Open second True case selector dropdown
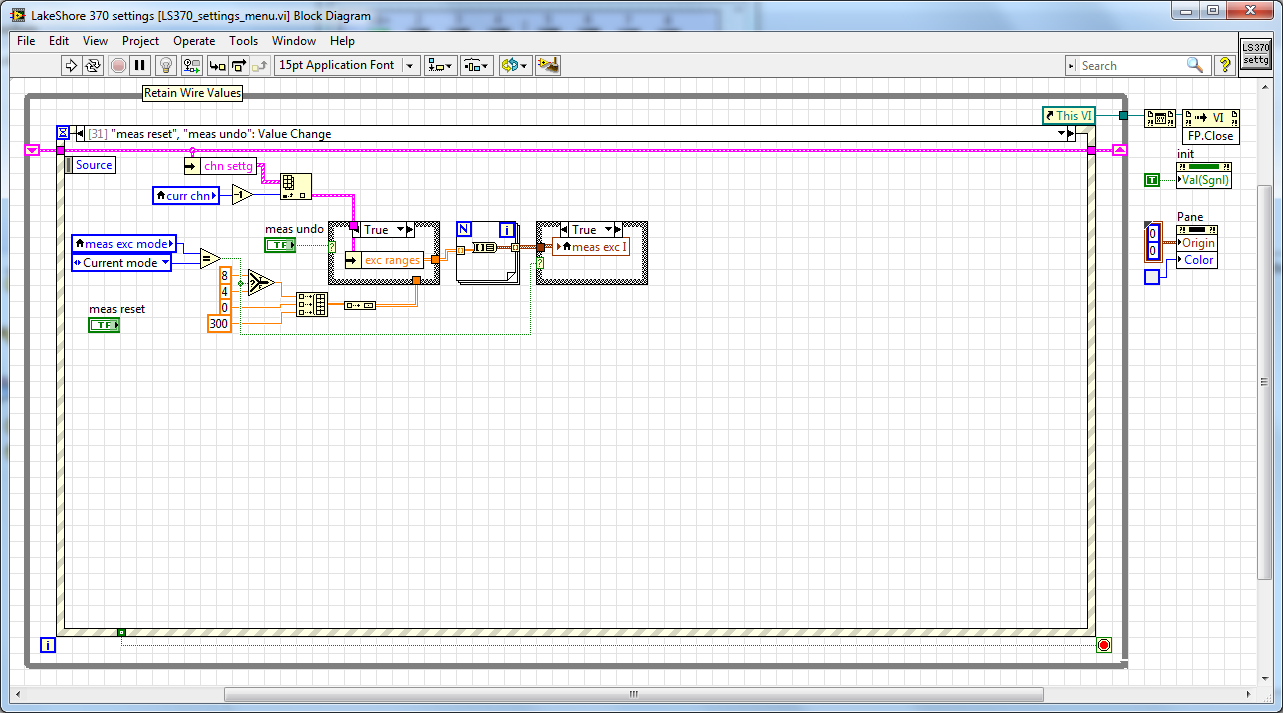This screenshot has height=713, width=1283. [x=610, y=230]
